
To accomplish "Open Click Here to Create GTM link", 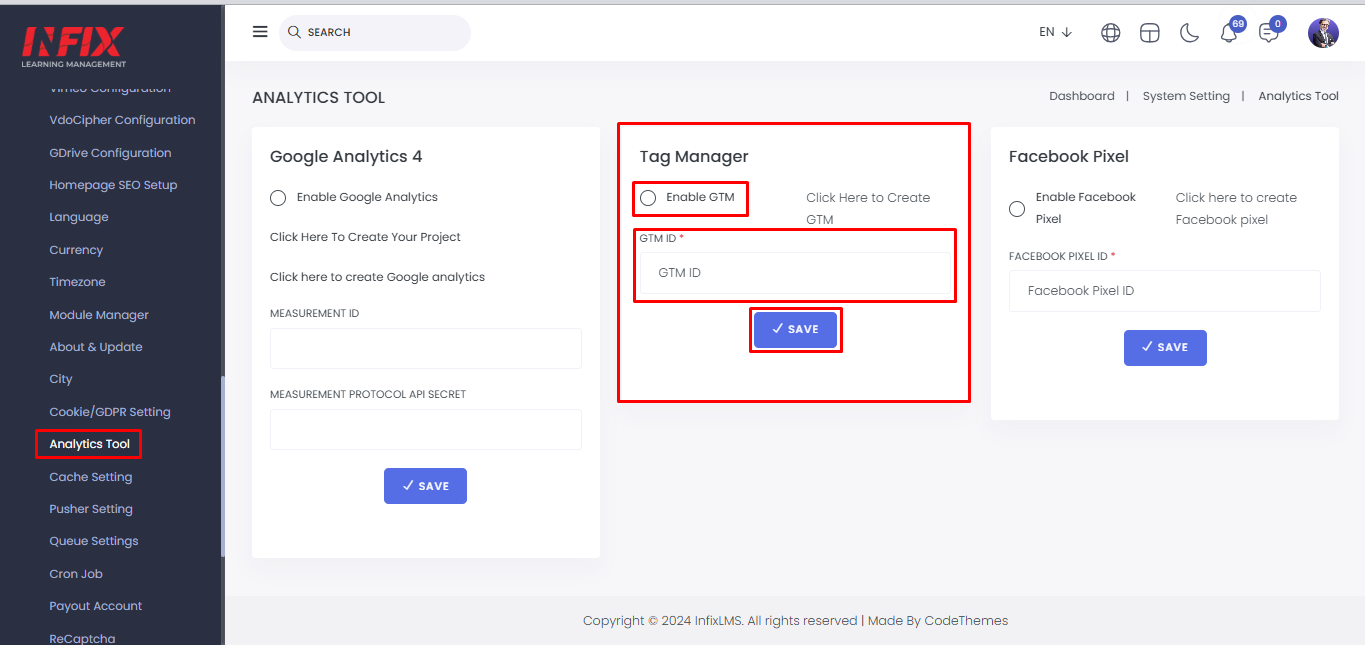I will [868, 208].
